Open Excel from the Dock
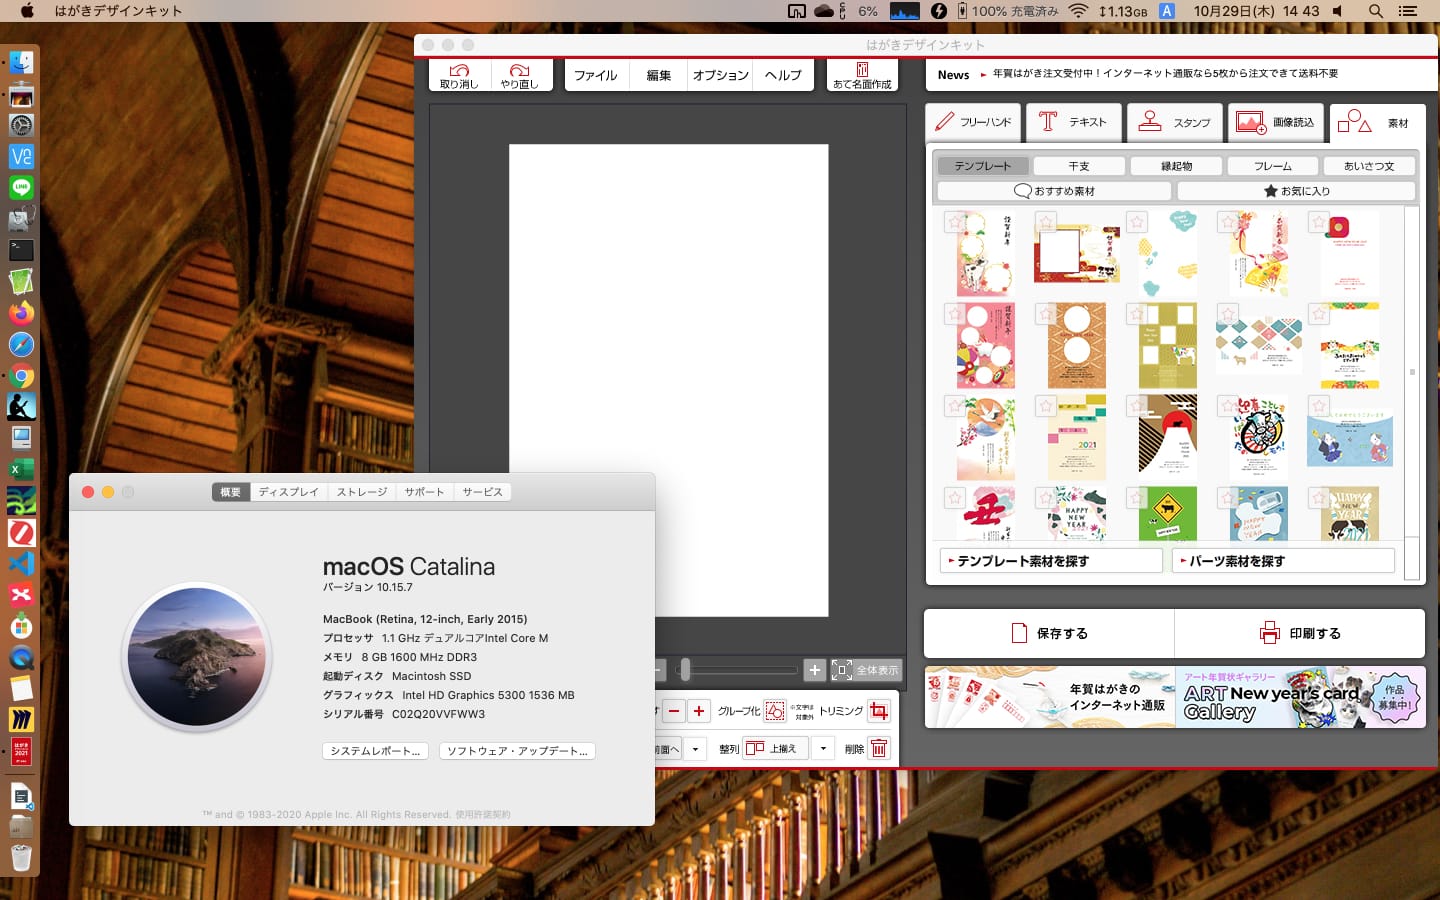Viewport: 1440px width, 900px height. click(21, 469)
